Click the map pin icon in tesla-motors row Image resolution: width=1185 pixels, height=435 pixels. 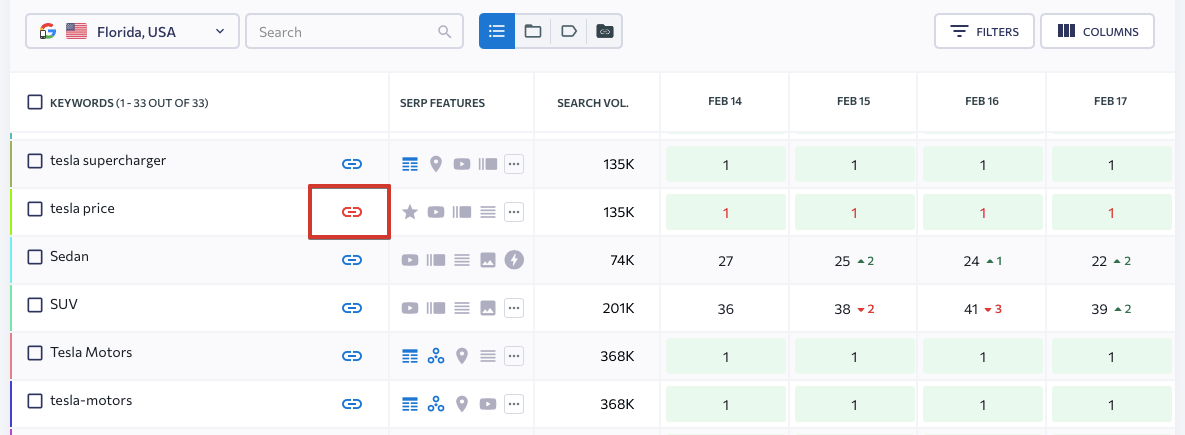pyautogui.click(x=462, y=404)
